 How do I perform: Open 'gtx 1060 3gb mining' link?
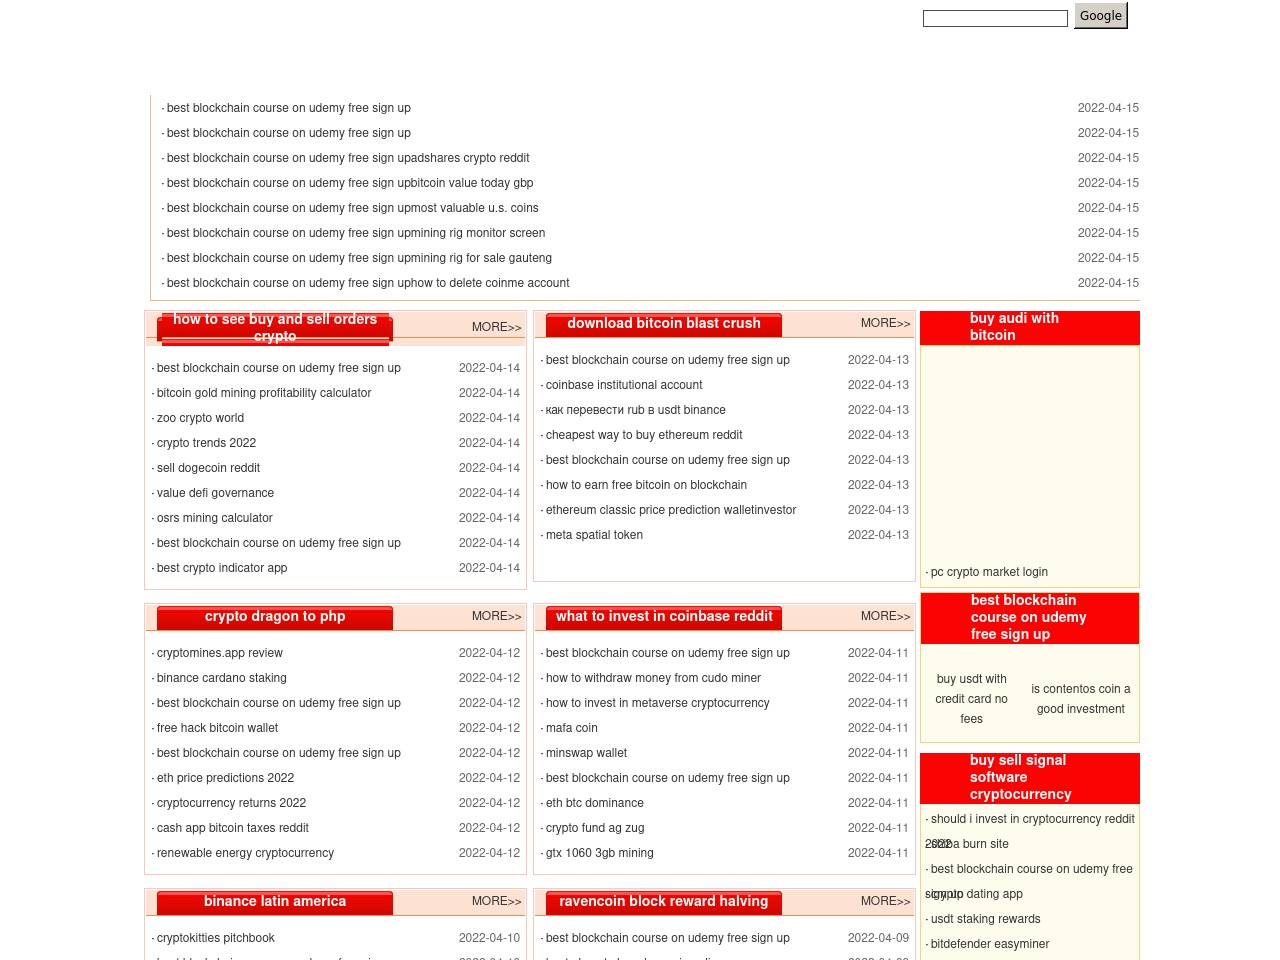point(600,853)
